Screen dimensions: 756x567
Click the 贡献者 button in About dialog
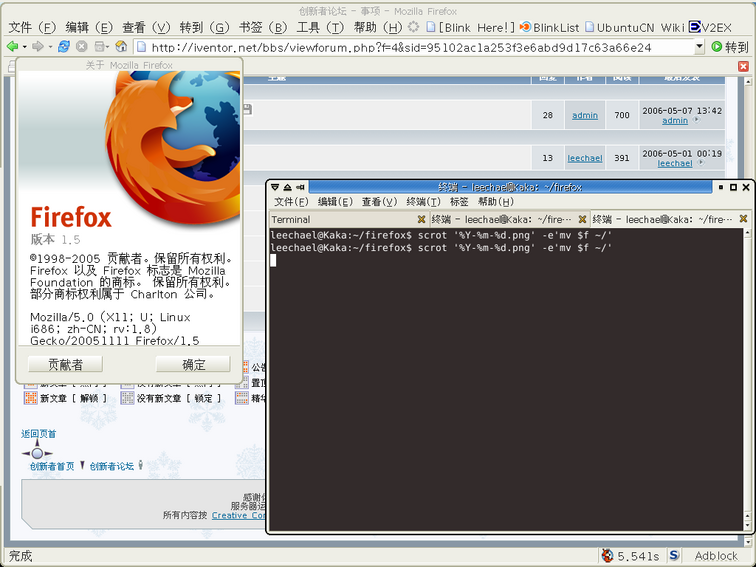coord(65,364)
